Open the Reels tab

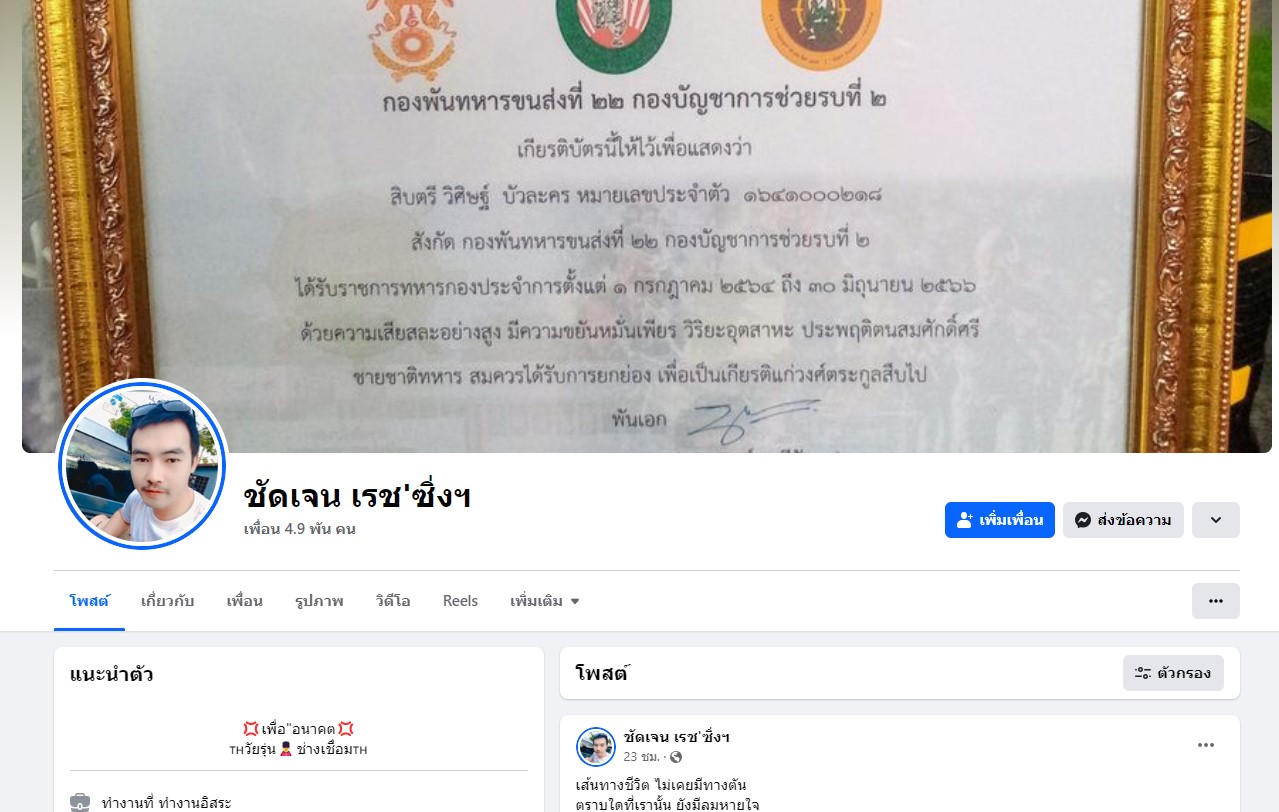(x=460, y=601)
